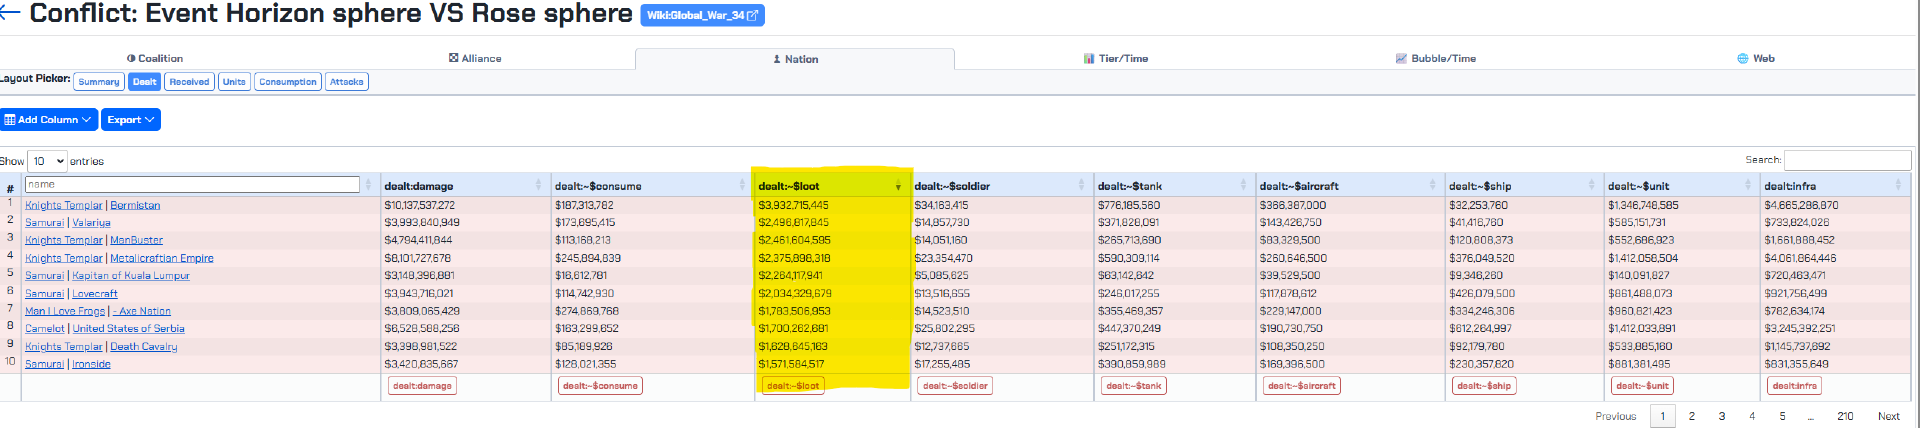Open the Bermistan nation link
Screen dimensions: 1920x428
pos(135,205)
